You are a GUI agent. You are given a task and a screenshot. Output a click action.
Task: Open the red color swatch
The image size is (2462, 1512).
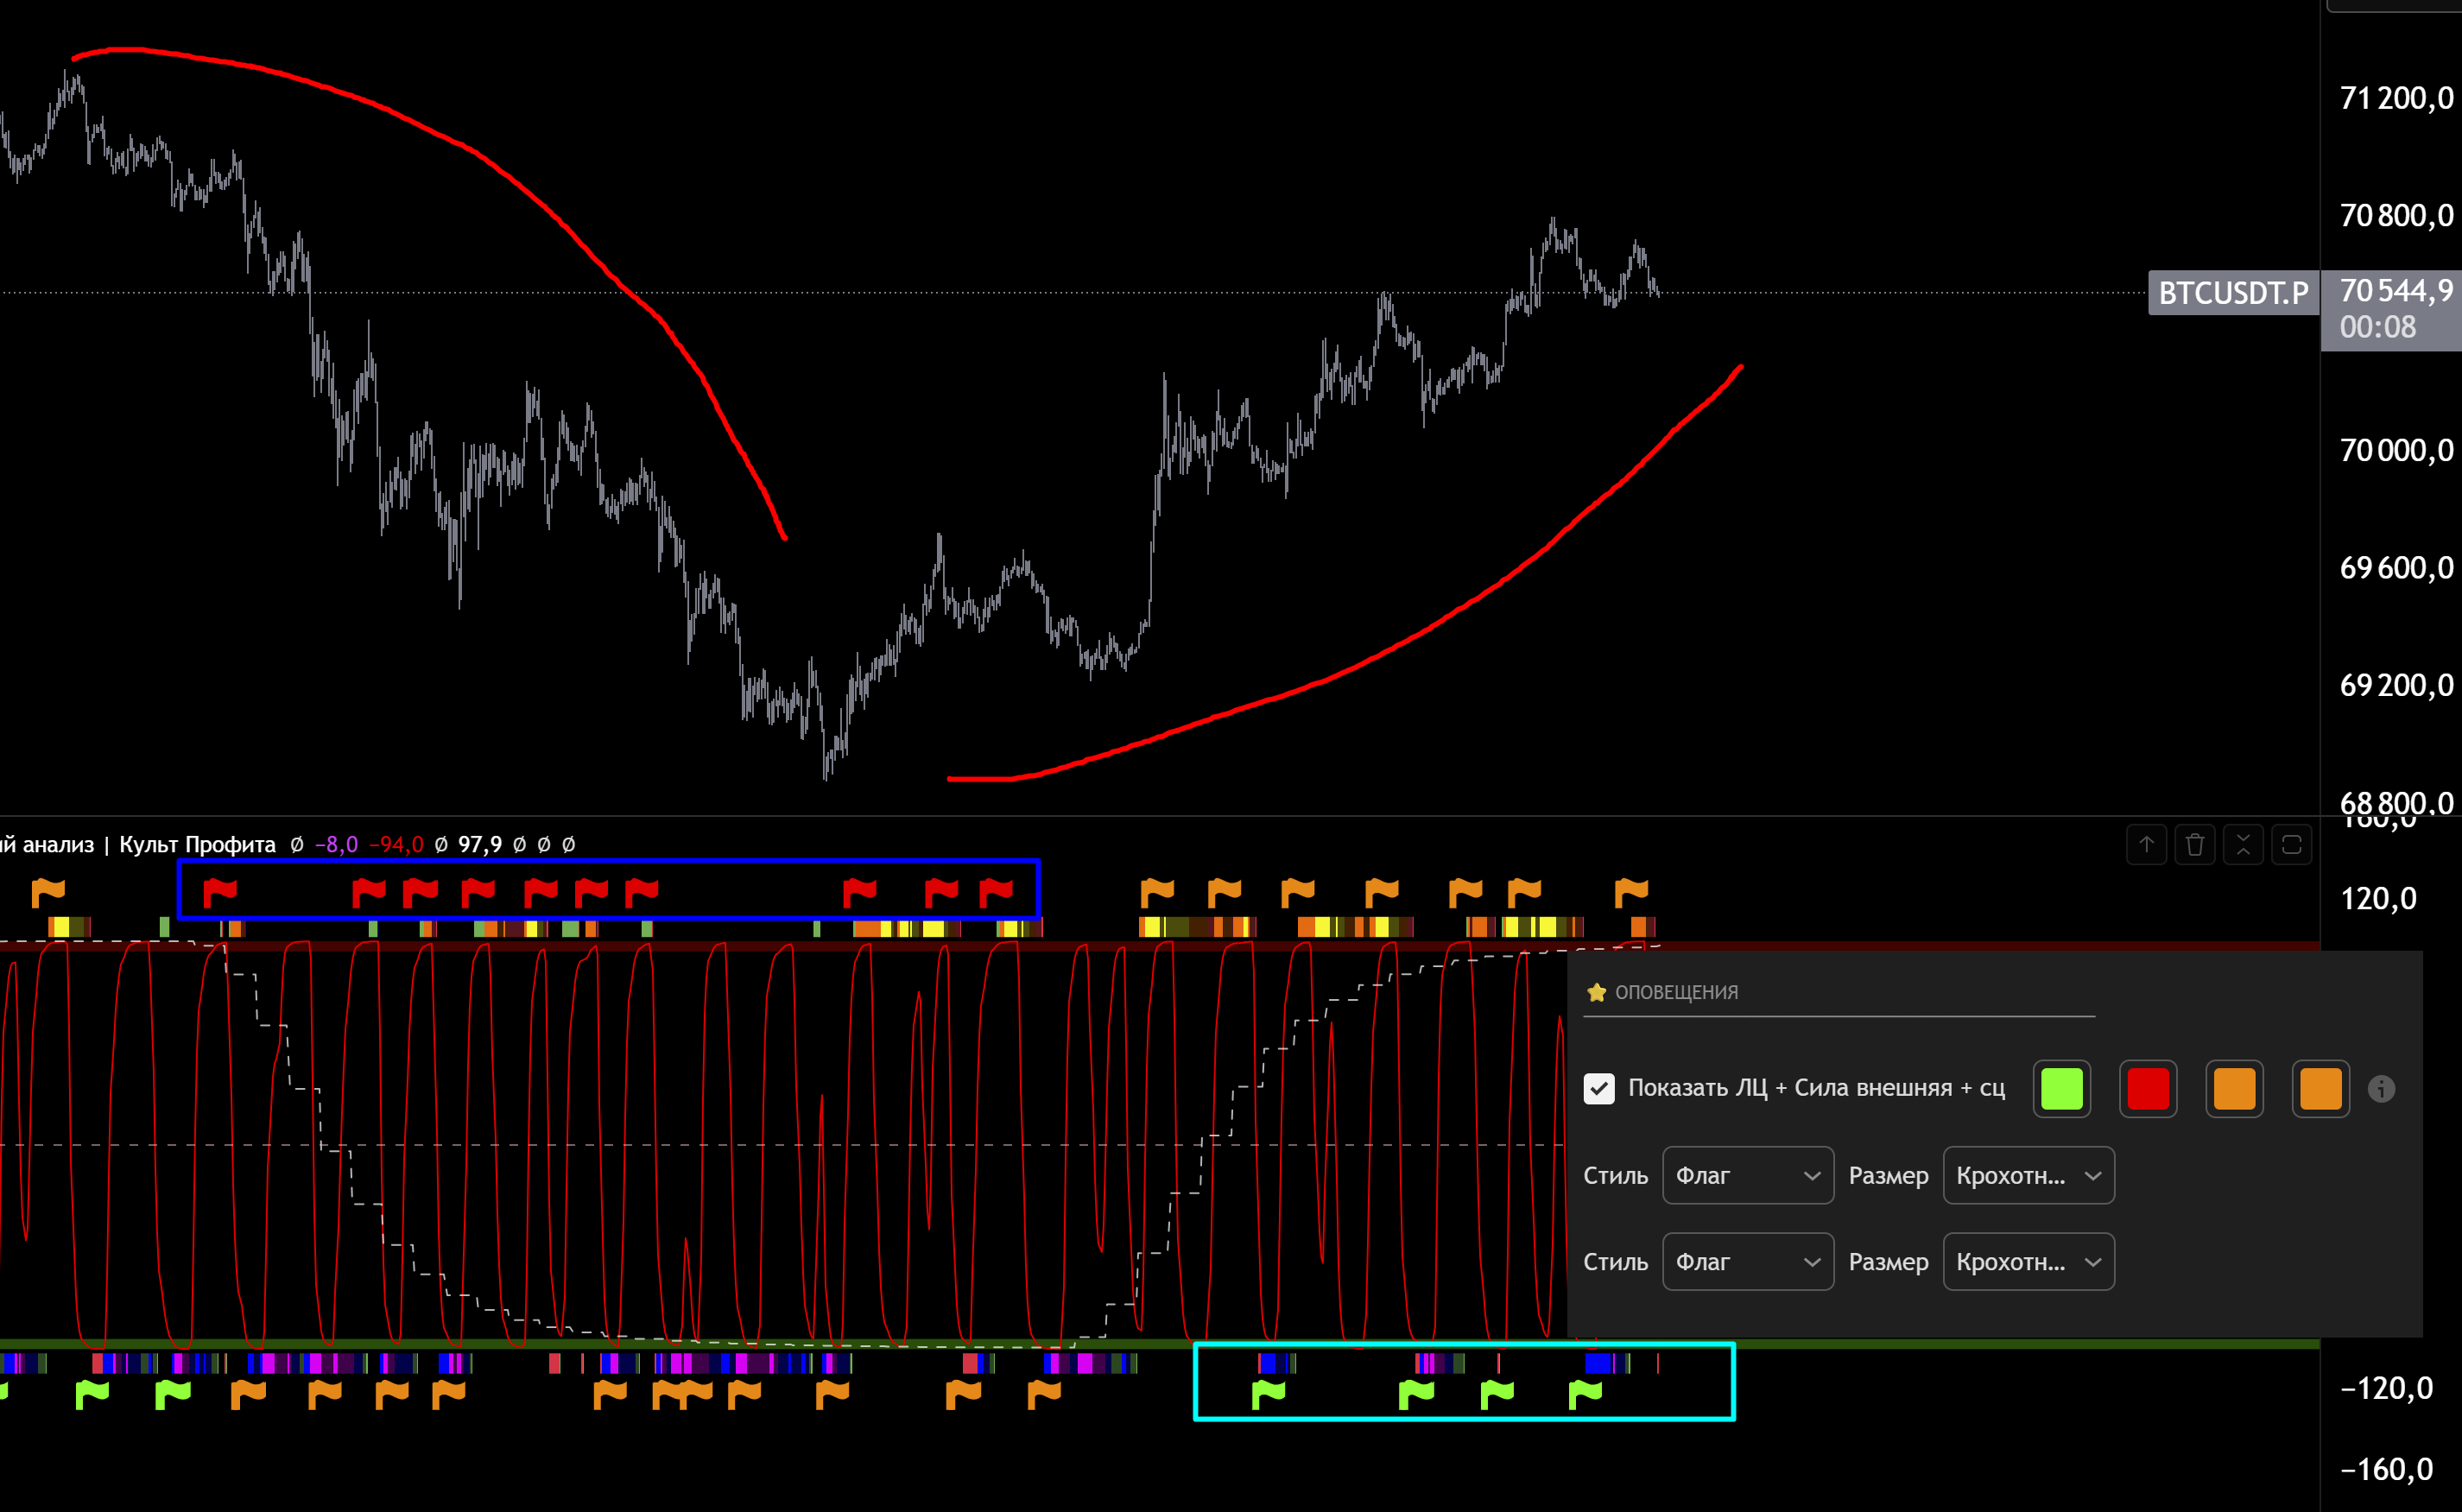pos(2148,1089)
